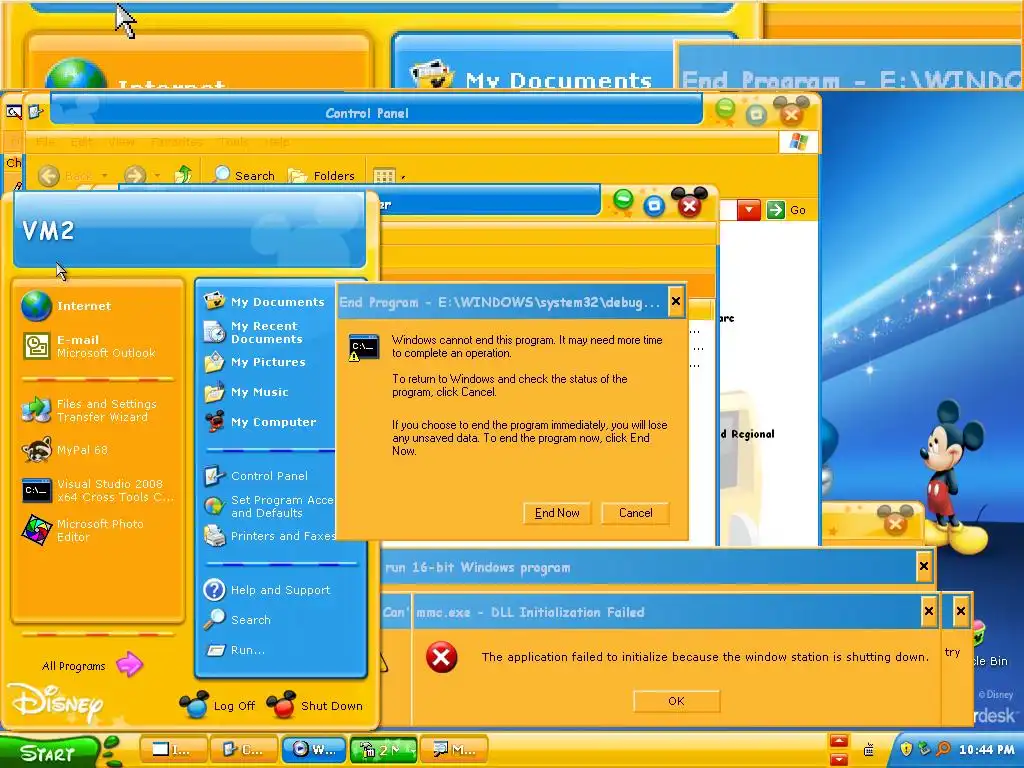
Task: Switch to the 'C...' taskbar button
Action: tap(244, 750)
